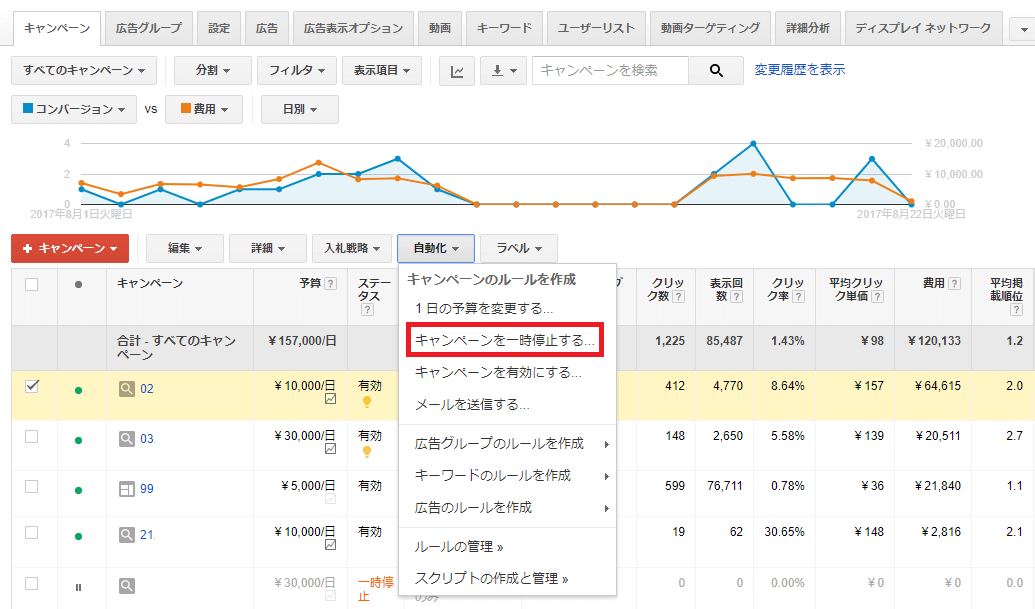Image resolution: width=1035 pixels, height=609 pixels.
Task: Open the 編集 dropdown
Action: tap(185, 249)
